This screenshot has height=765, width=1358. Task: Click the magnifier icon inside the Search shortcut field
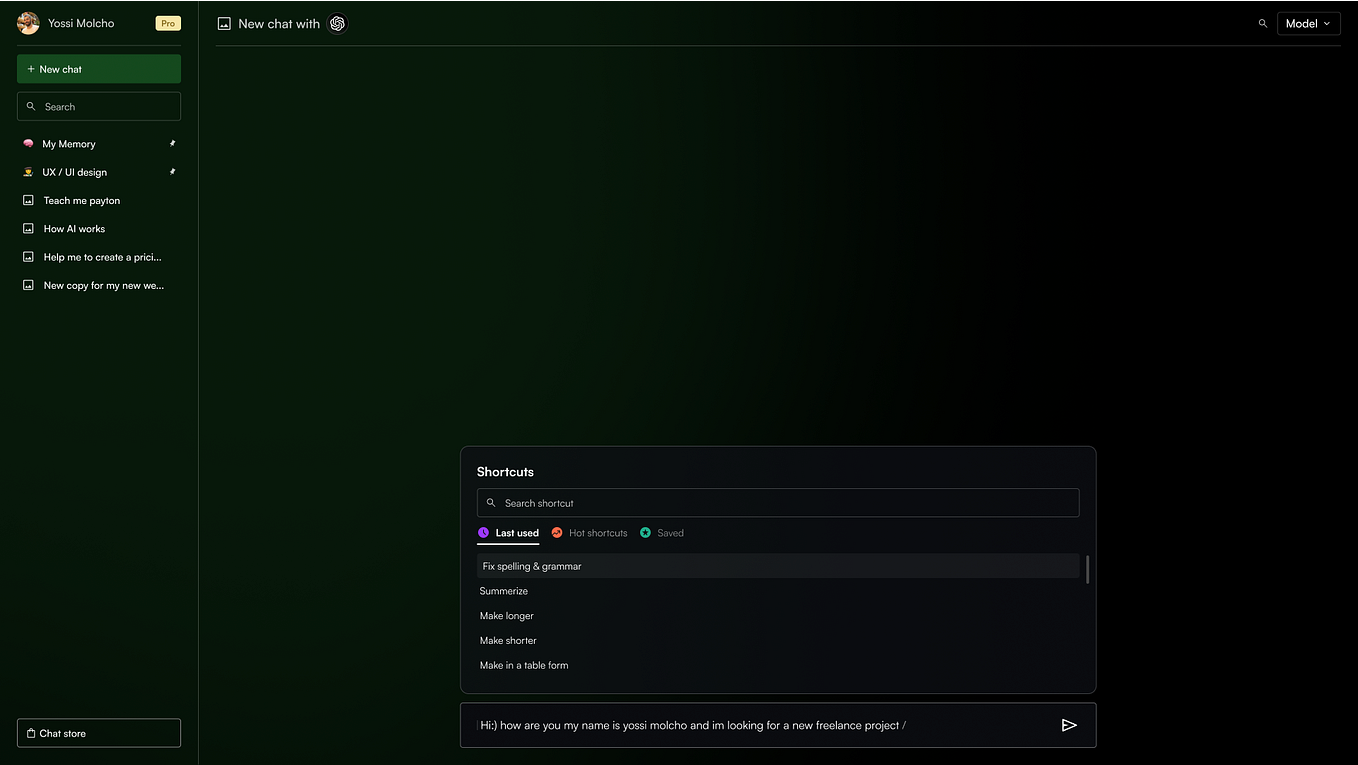point(491,502)
